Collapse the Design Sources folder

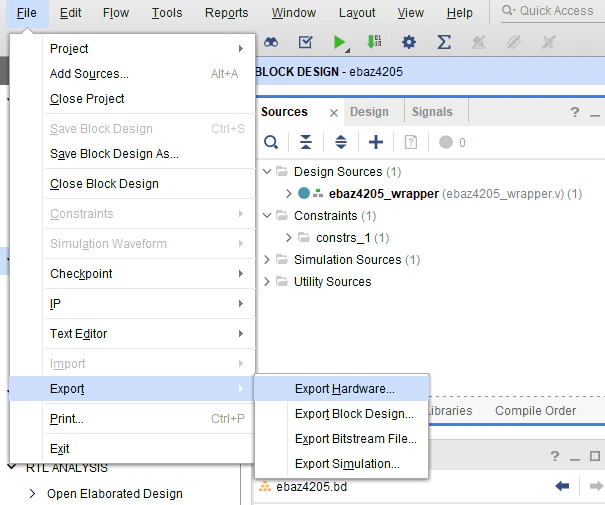[x=267, y=171]
